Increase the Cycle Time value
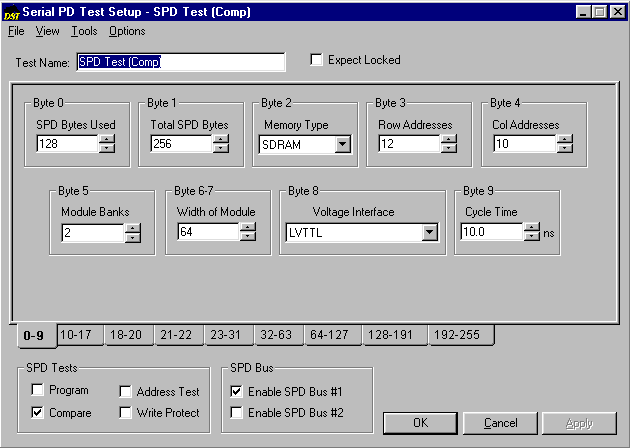630x448 pixels. [532, 227]
